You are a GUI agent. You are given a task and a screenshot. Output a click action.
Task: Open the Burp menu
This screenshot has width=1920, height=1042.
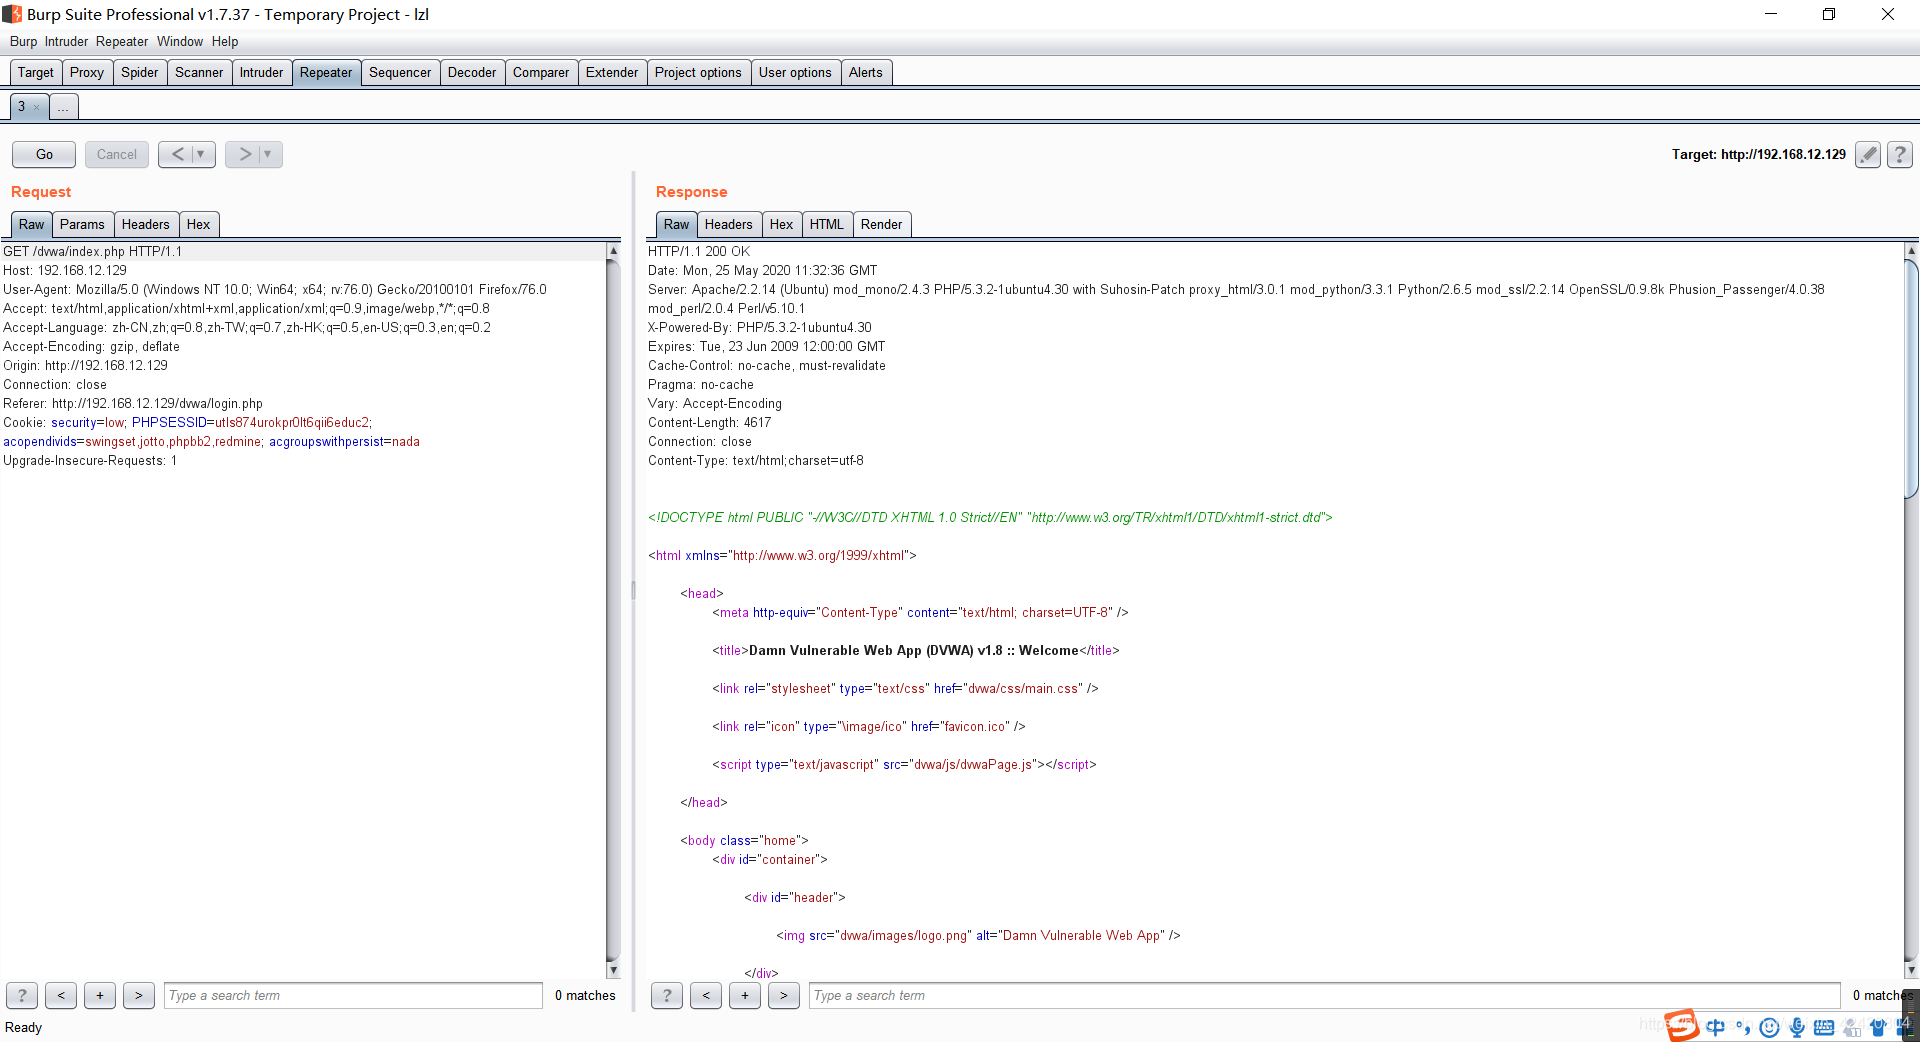(23, 41)
